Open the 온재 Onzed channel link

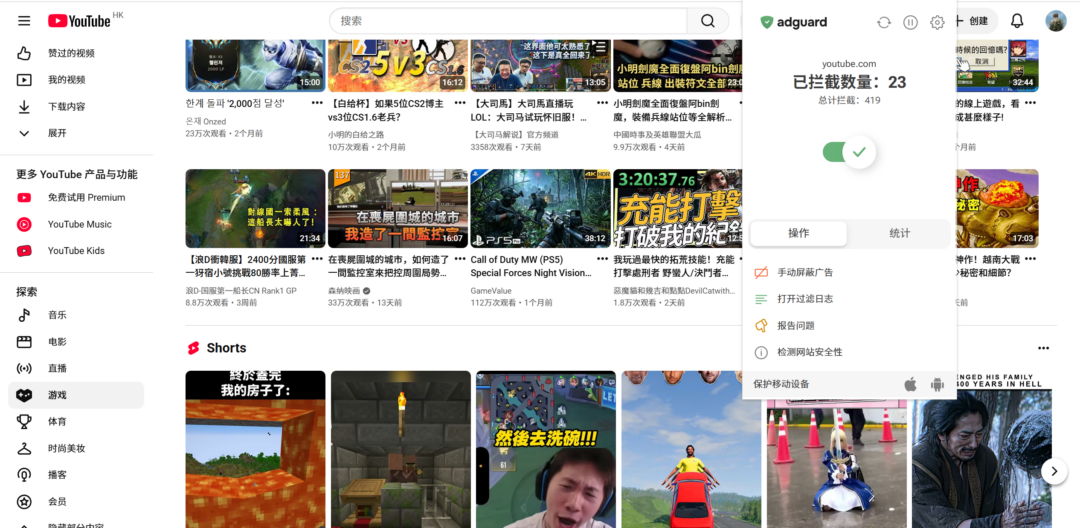205,121
